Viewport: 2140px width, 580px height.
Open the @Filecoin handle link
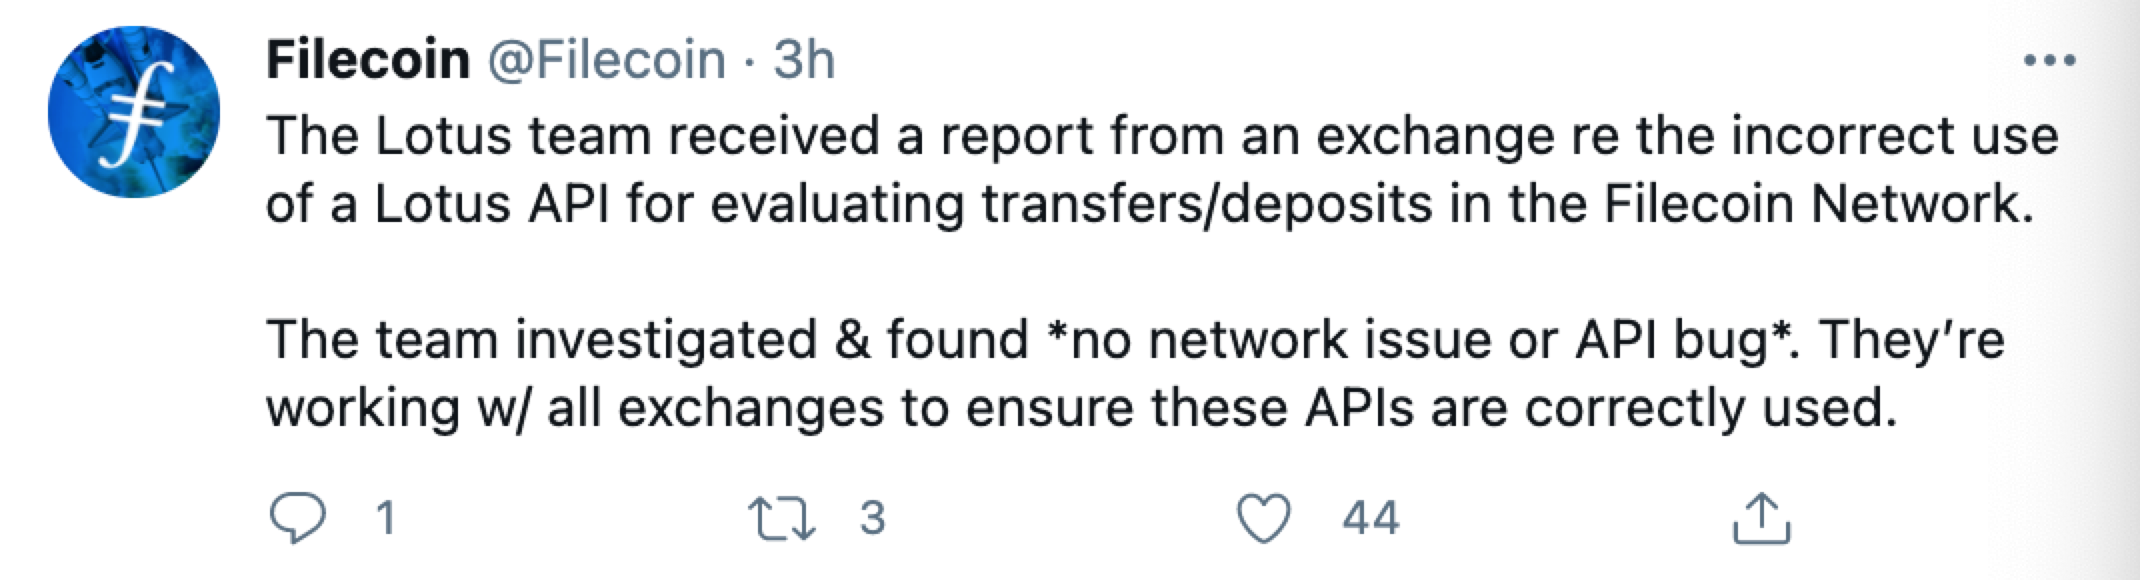tap(606, 60)
